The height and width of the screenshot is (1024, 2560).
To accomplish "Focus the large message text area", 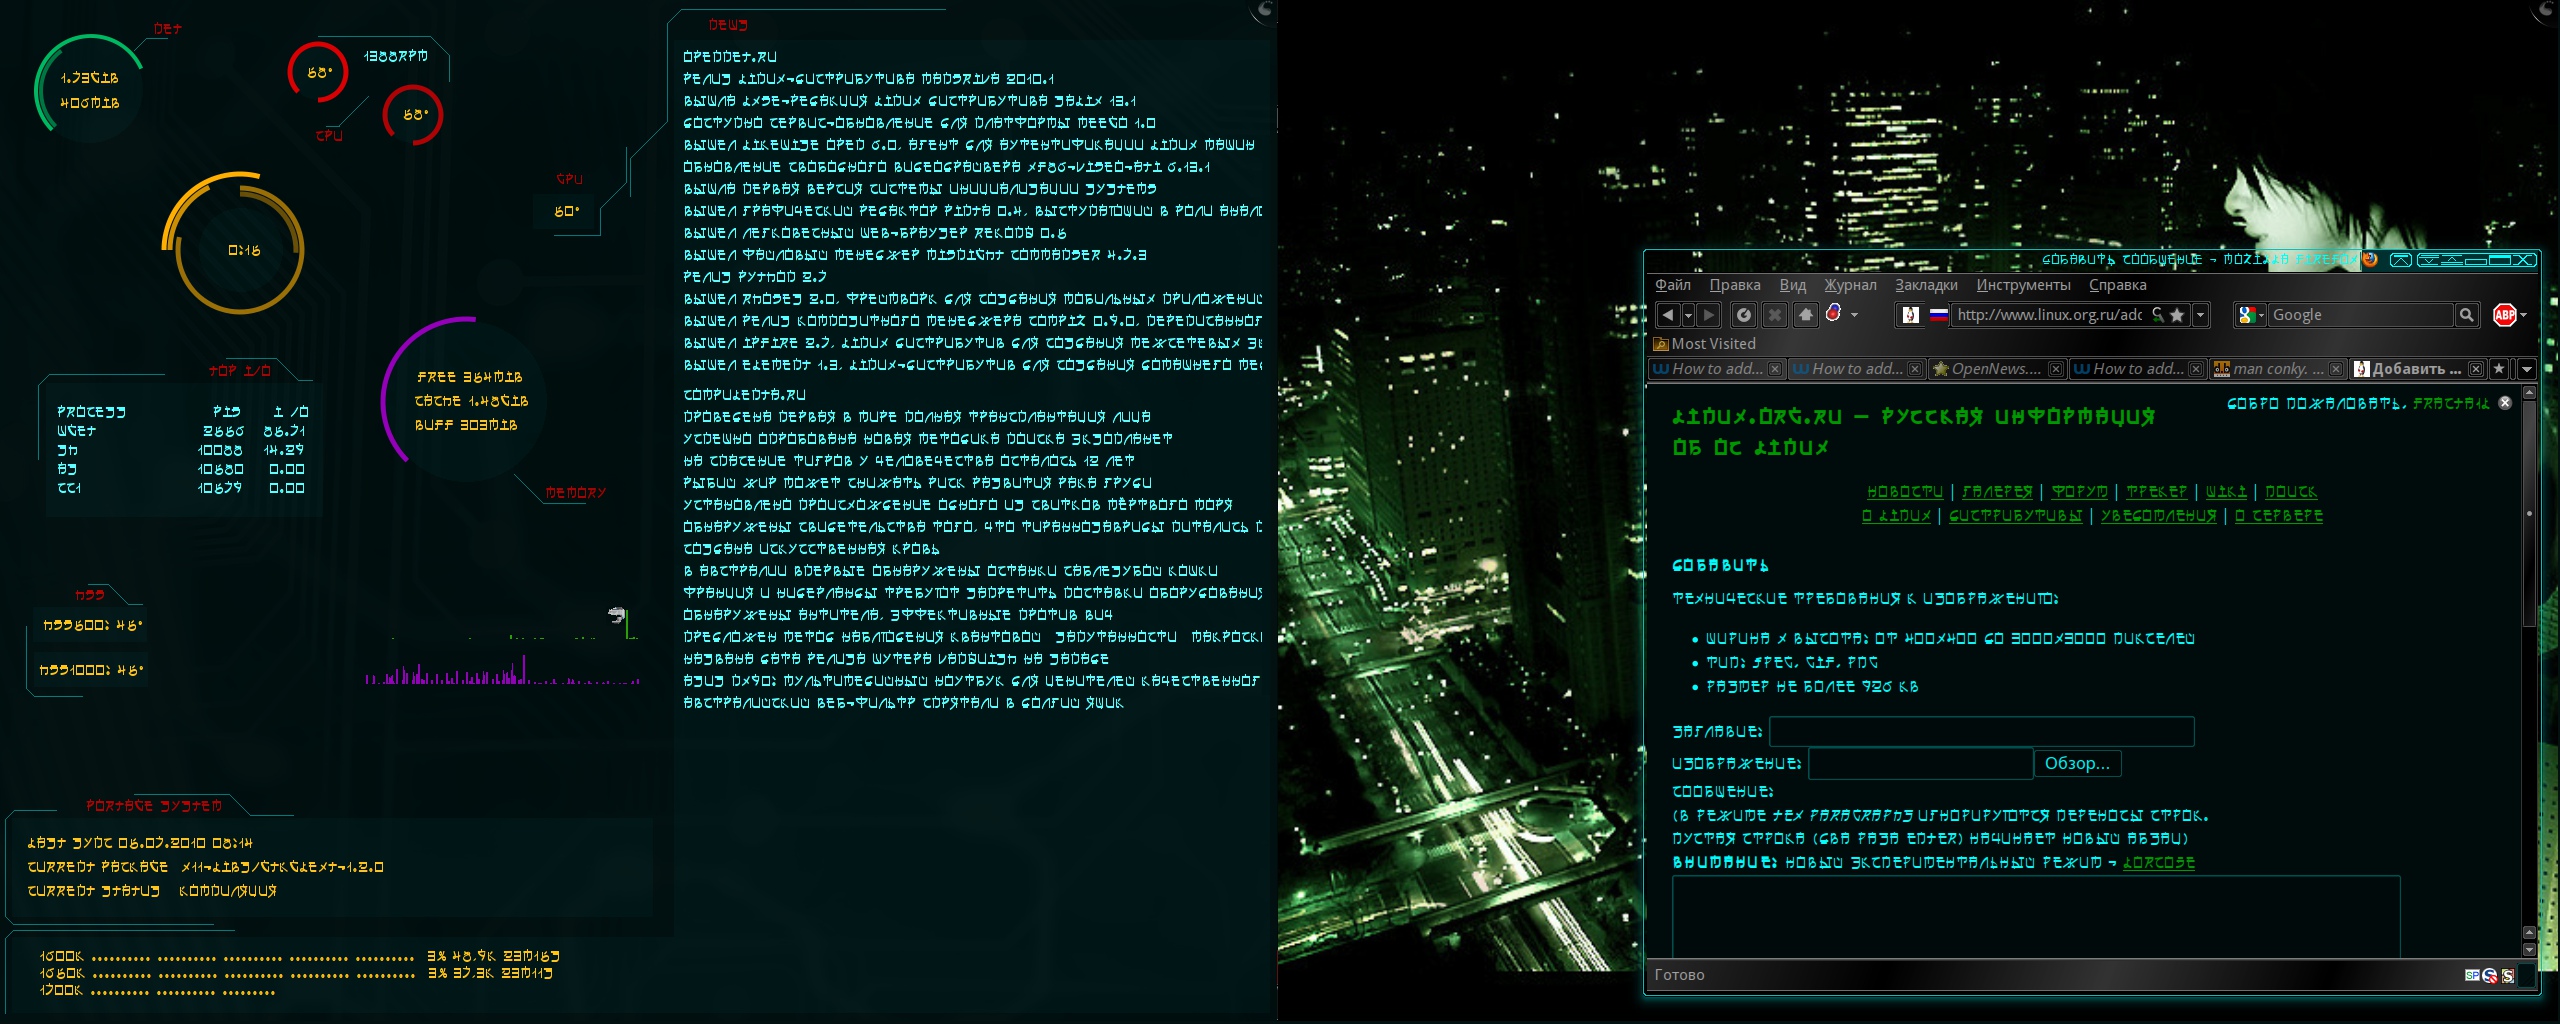I will pyautogui.click(x=2036, y=917).
